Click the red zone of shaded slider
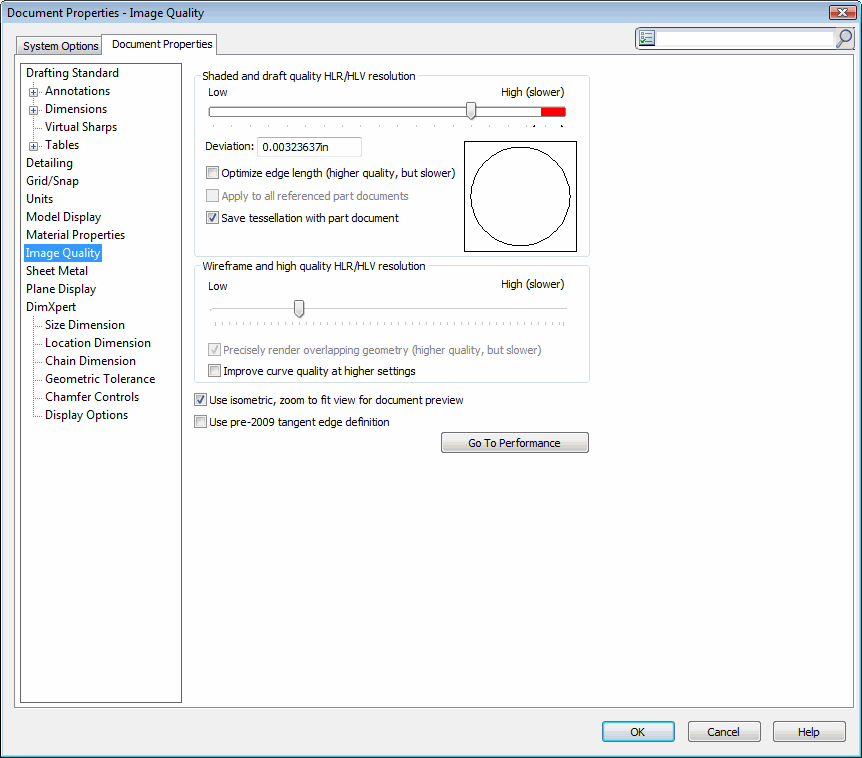Screen dimensions: 862x758 coord(553,112)
